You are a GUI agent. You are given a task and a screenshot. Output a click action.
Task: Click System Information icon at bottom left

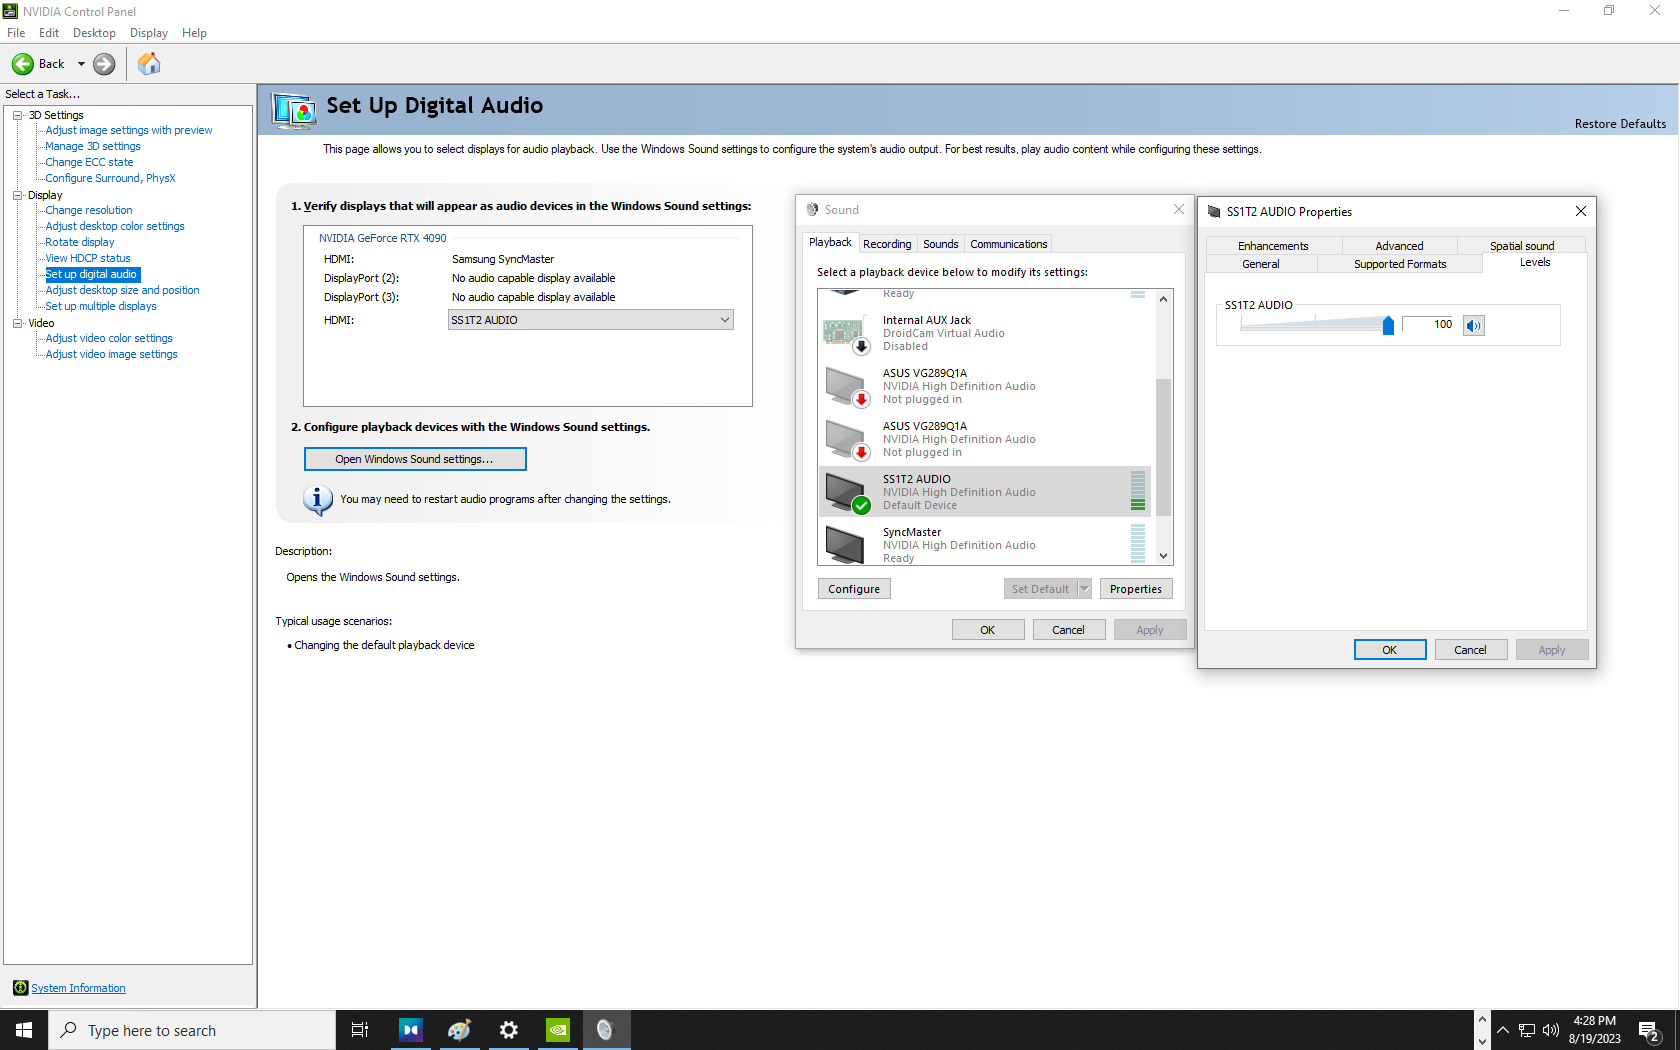pyautogui.click(x=20, y=988)
